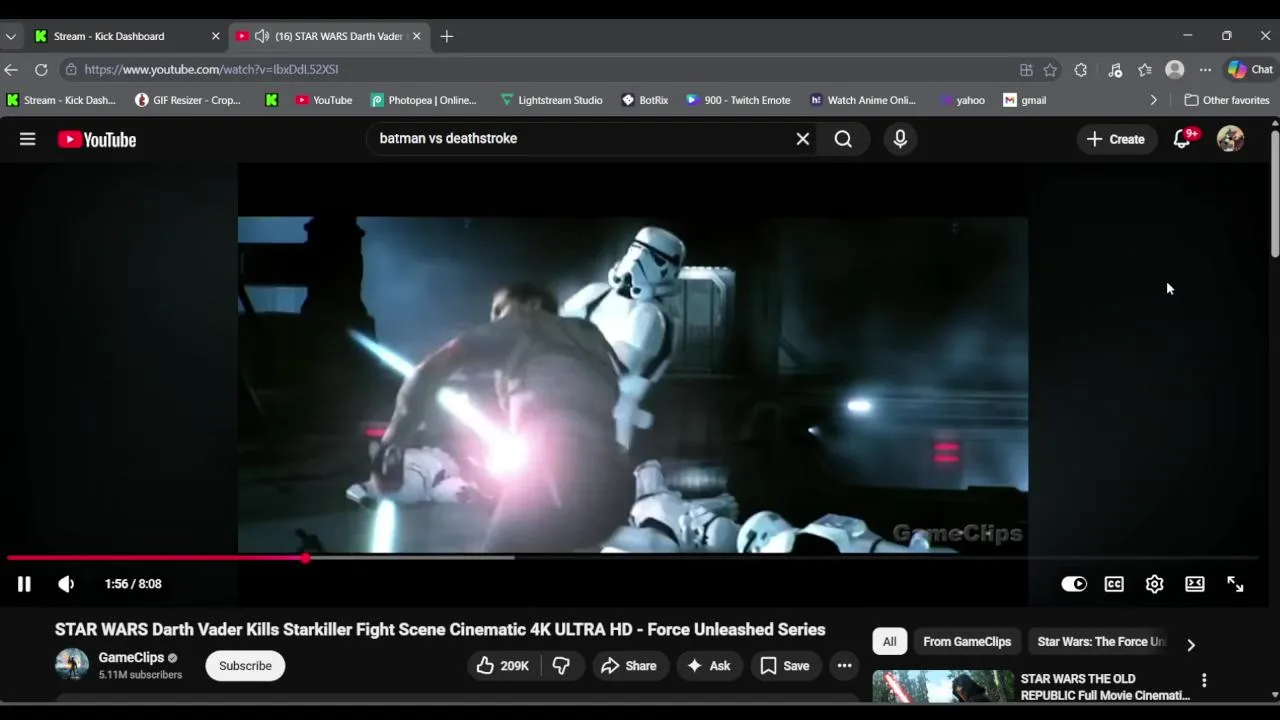Open the Create menu
The width and height of the screenshot is (1280, 720).
[x=1116, y=139]
